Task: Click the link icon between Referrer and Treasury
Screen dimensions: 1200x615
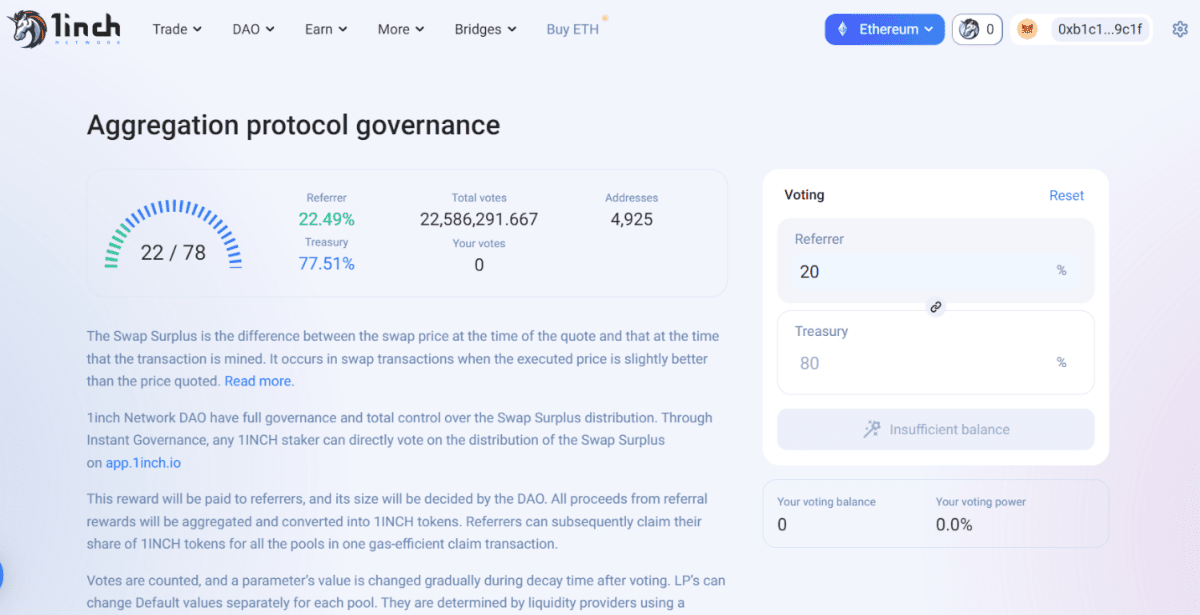Action: (x=936, y=307)
